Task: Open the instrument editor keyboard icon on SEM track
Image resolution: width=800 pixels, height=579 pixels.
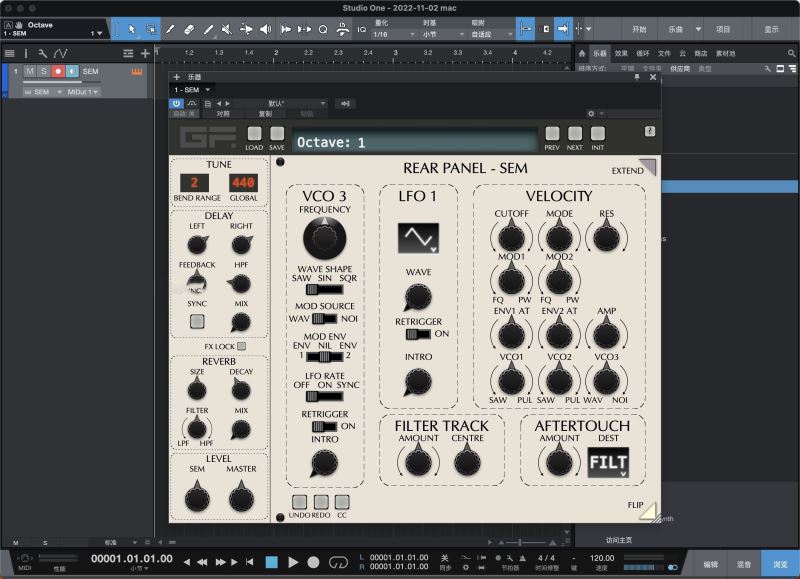Action: coord(137,71)
